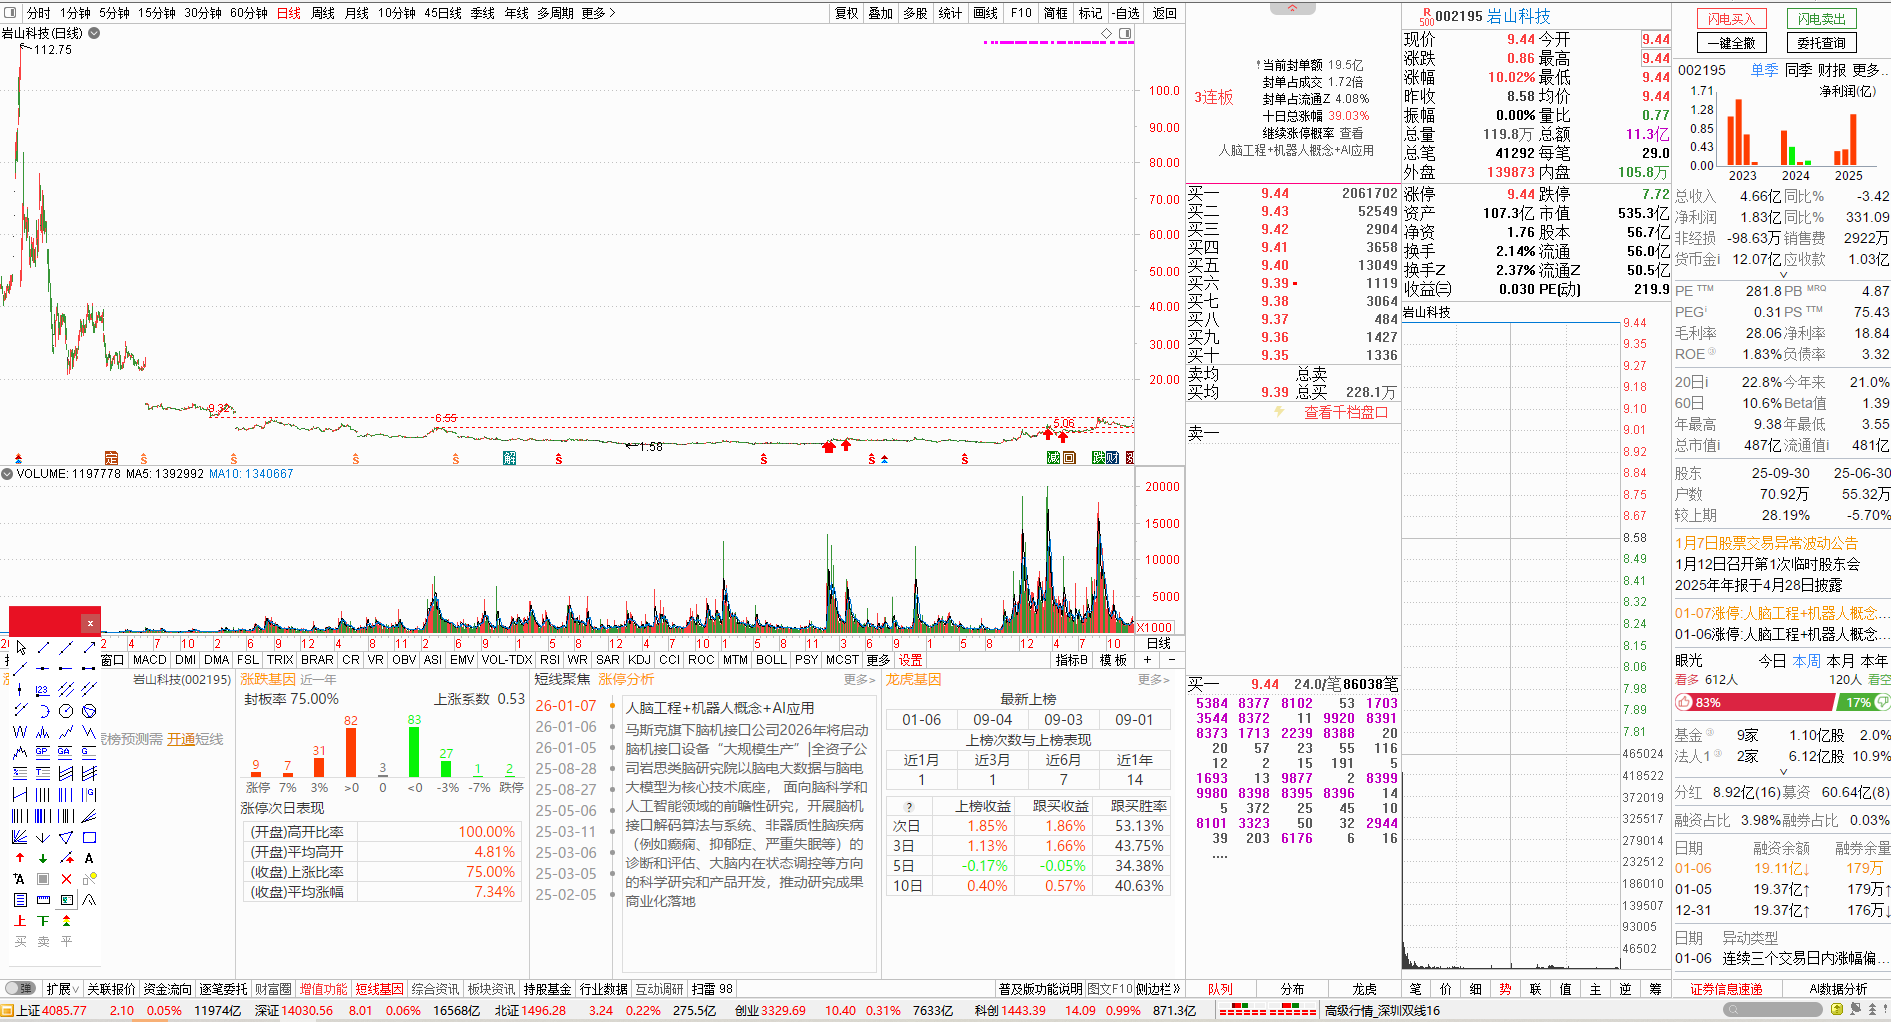
Task: Expand the 更多 timeframe options
Action: [x=598, y=13]
